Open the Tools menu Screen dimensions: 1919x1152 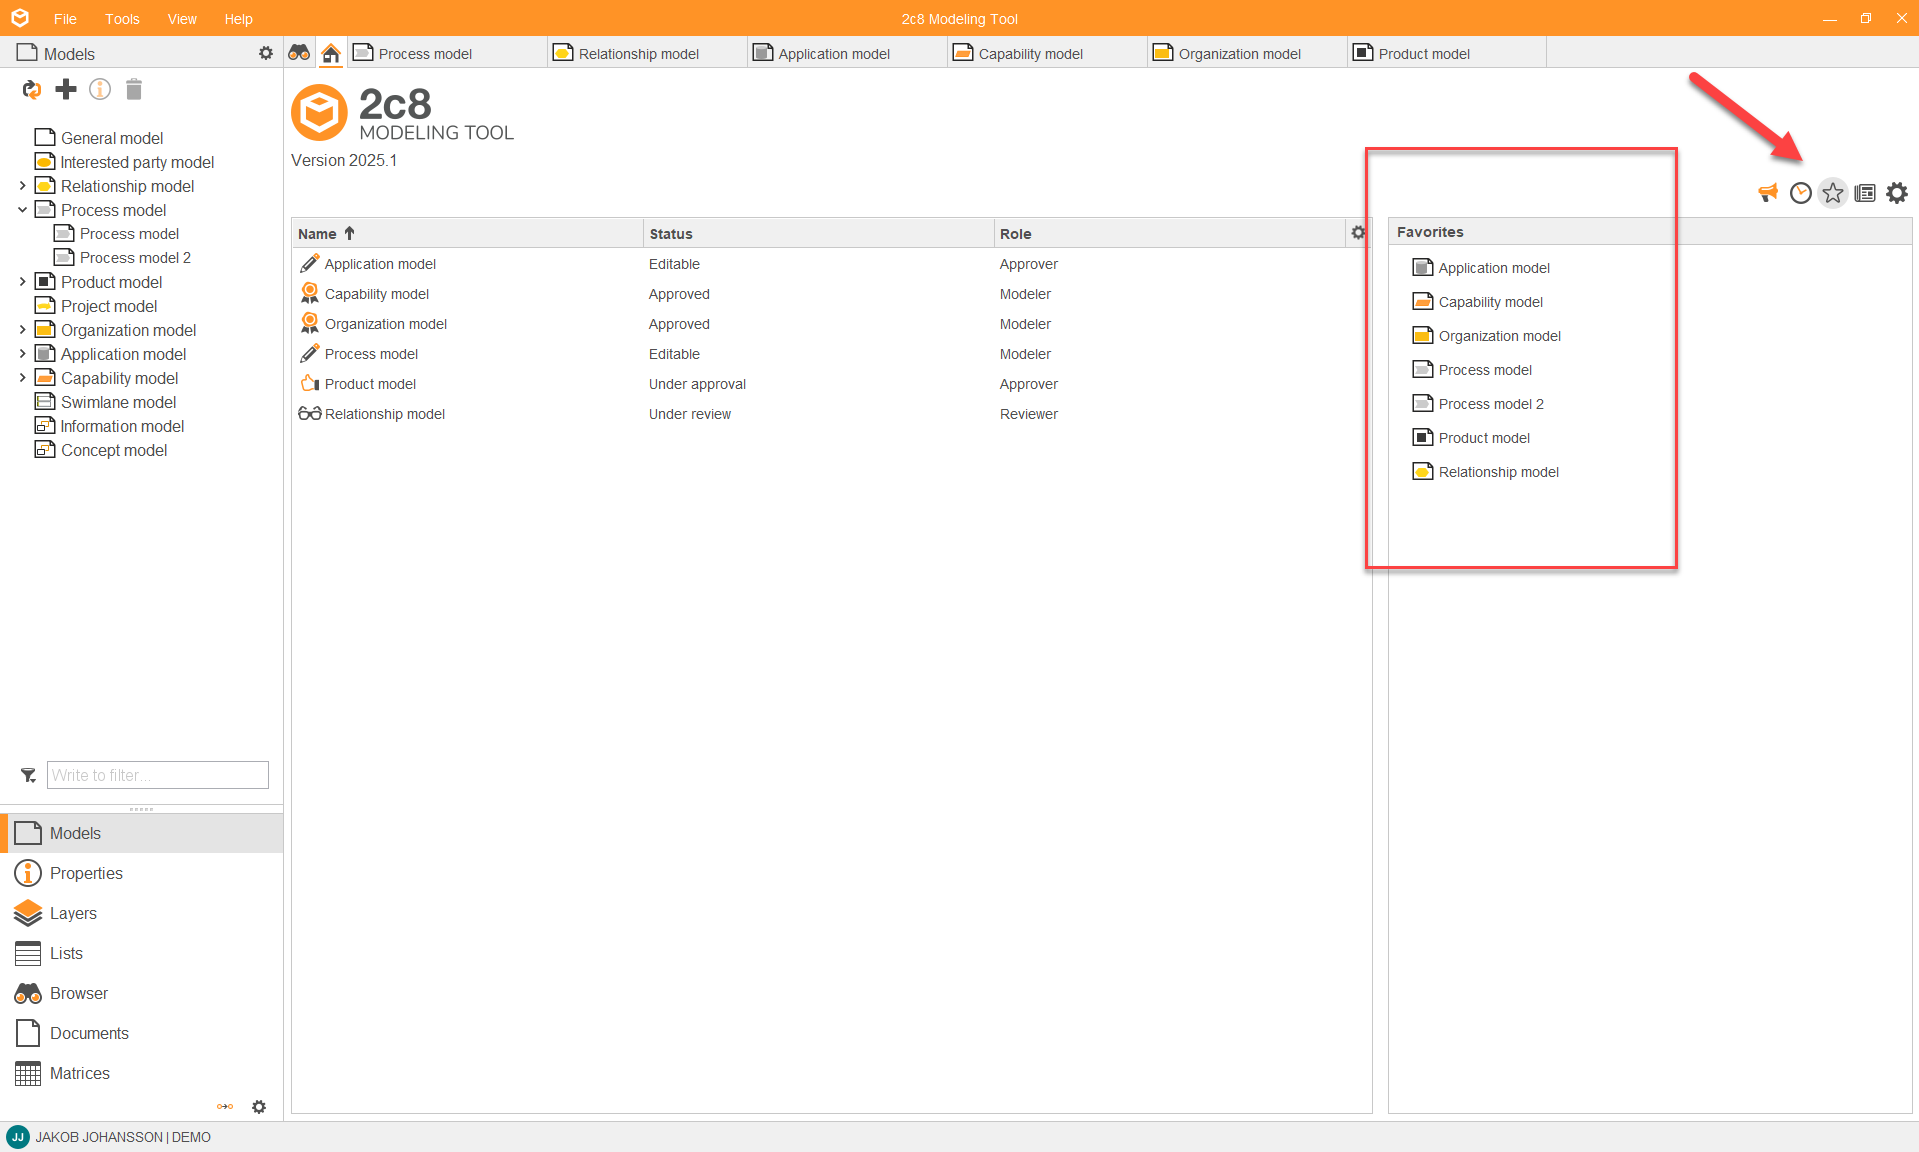click(122, 18)
